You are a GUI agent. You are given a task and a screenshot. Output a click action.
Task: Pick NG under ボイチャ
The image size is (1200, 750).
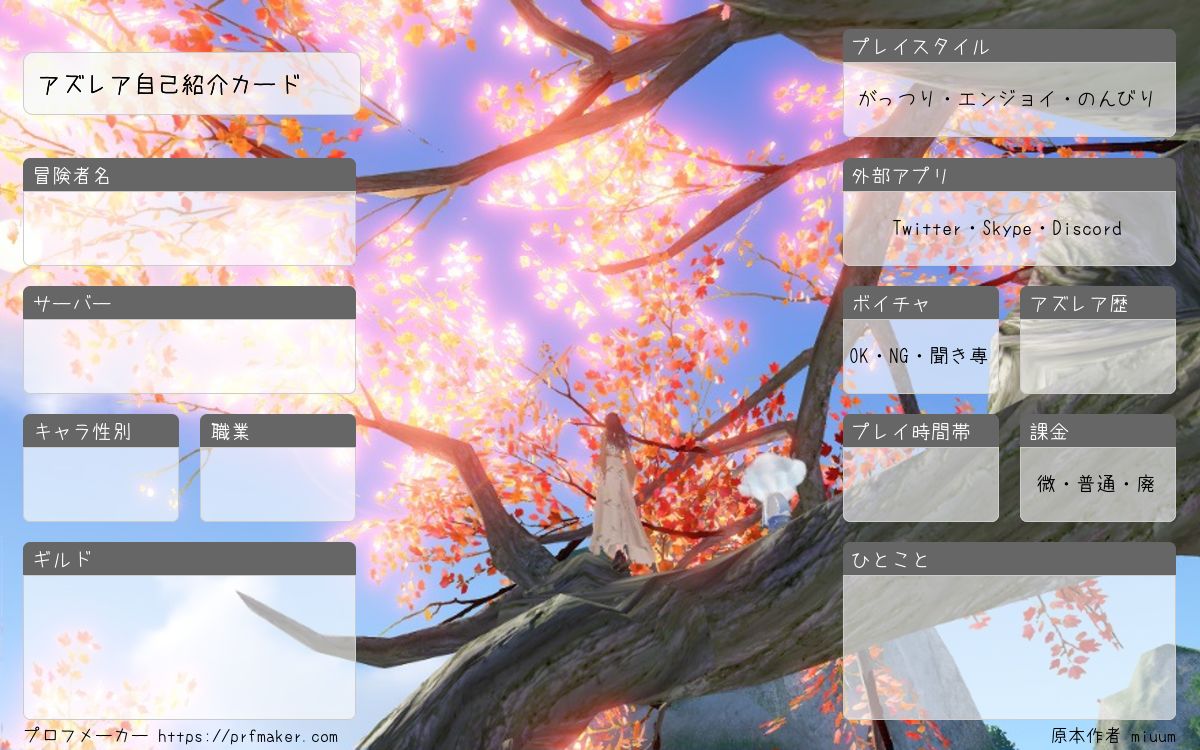(899, 356)
